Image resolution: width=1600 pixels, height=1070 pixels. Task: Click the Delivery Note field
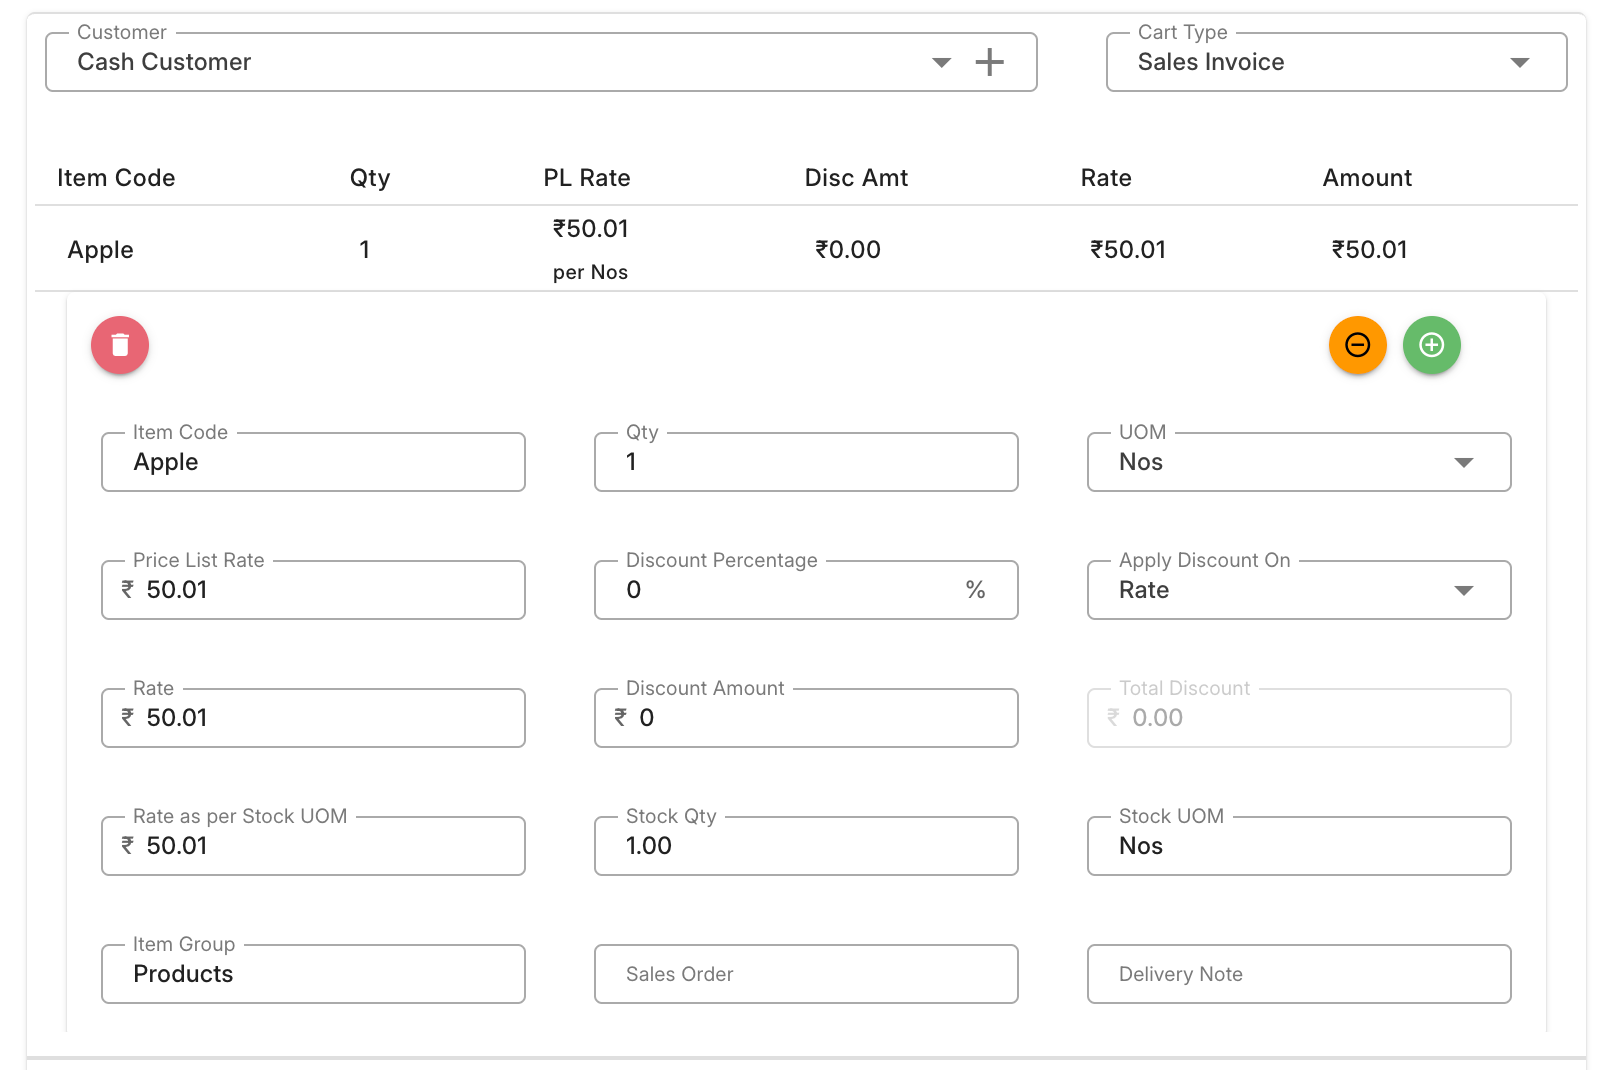point(1299,974)
